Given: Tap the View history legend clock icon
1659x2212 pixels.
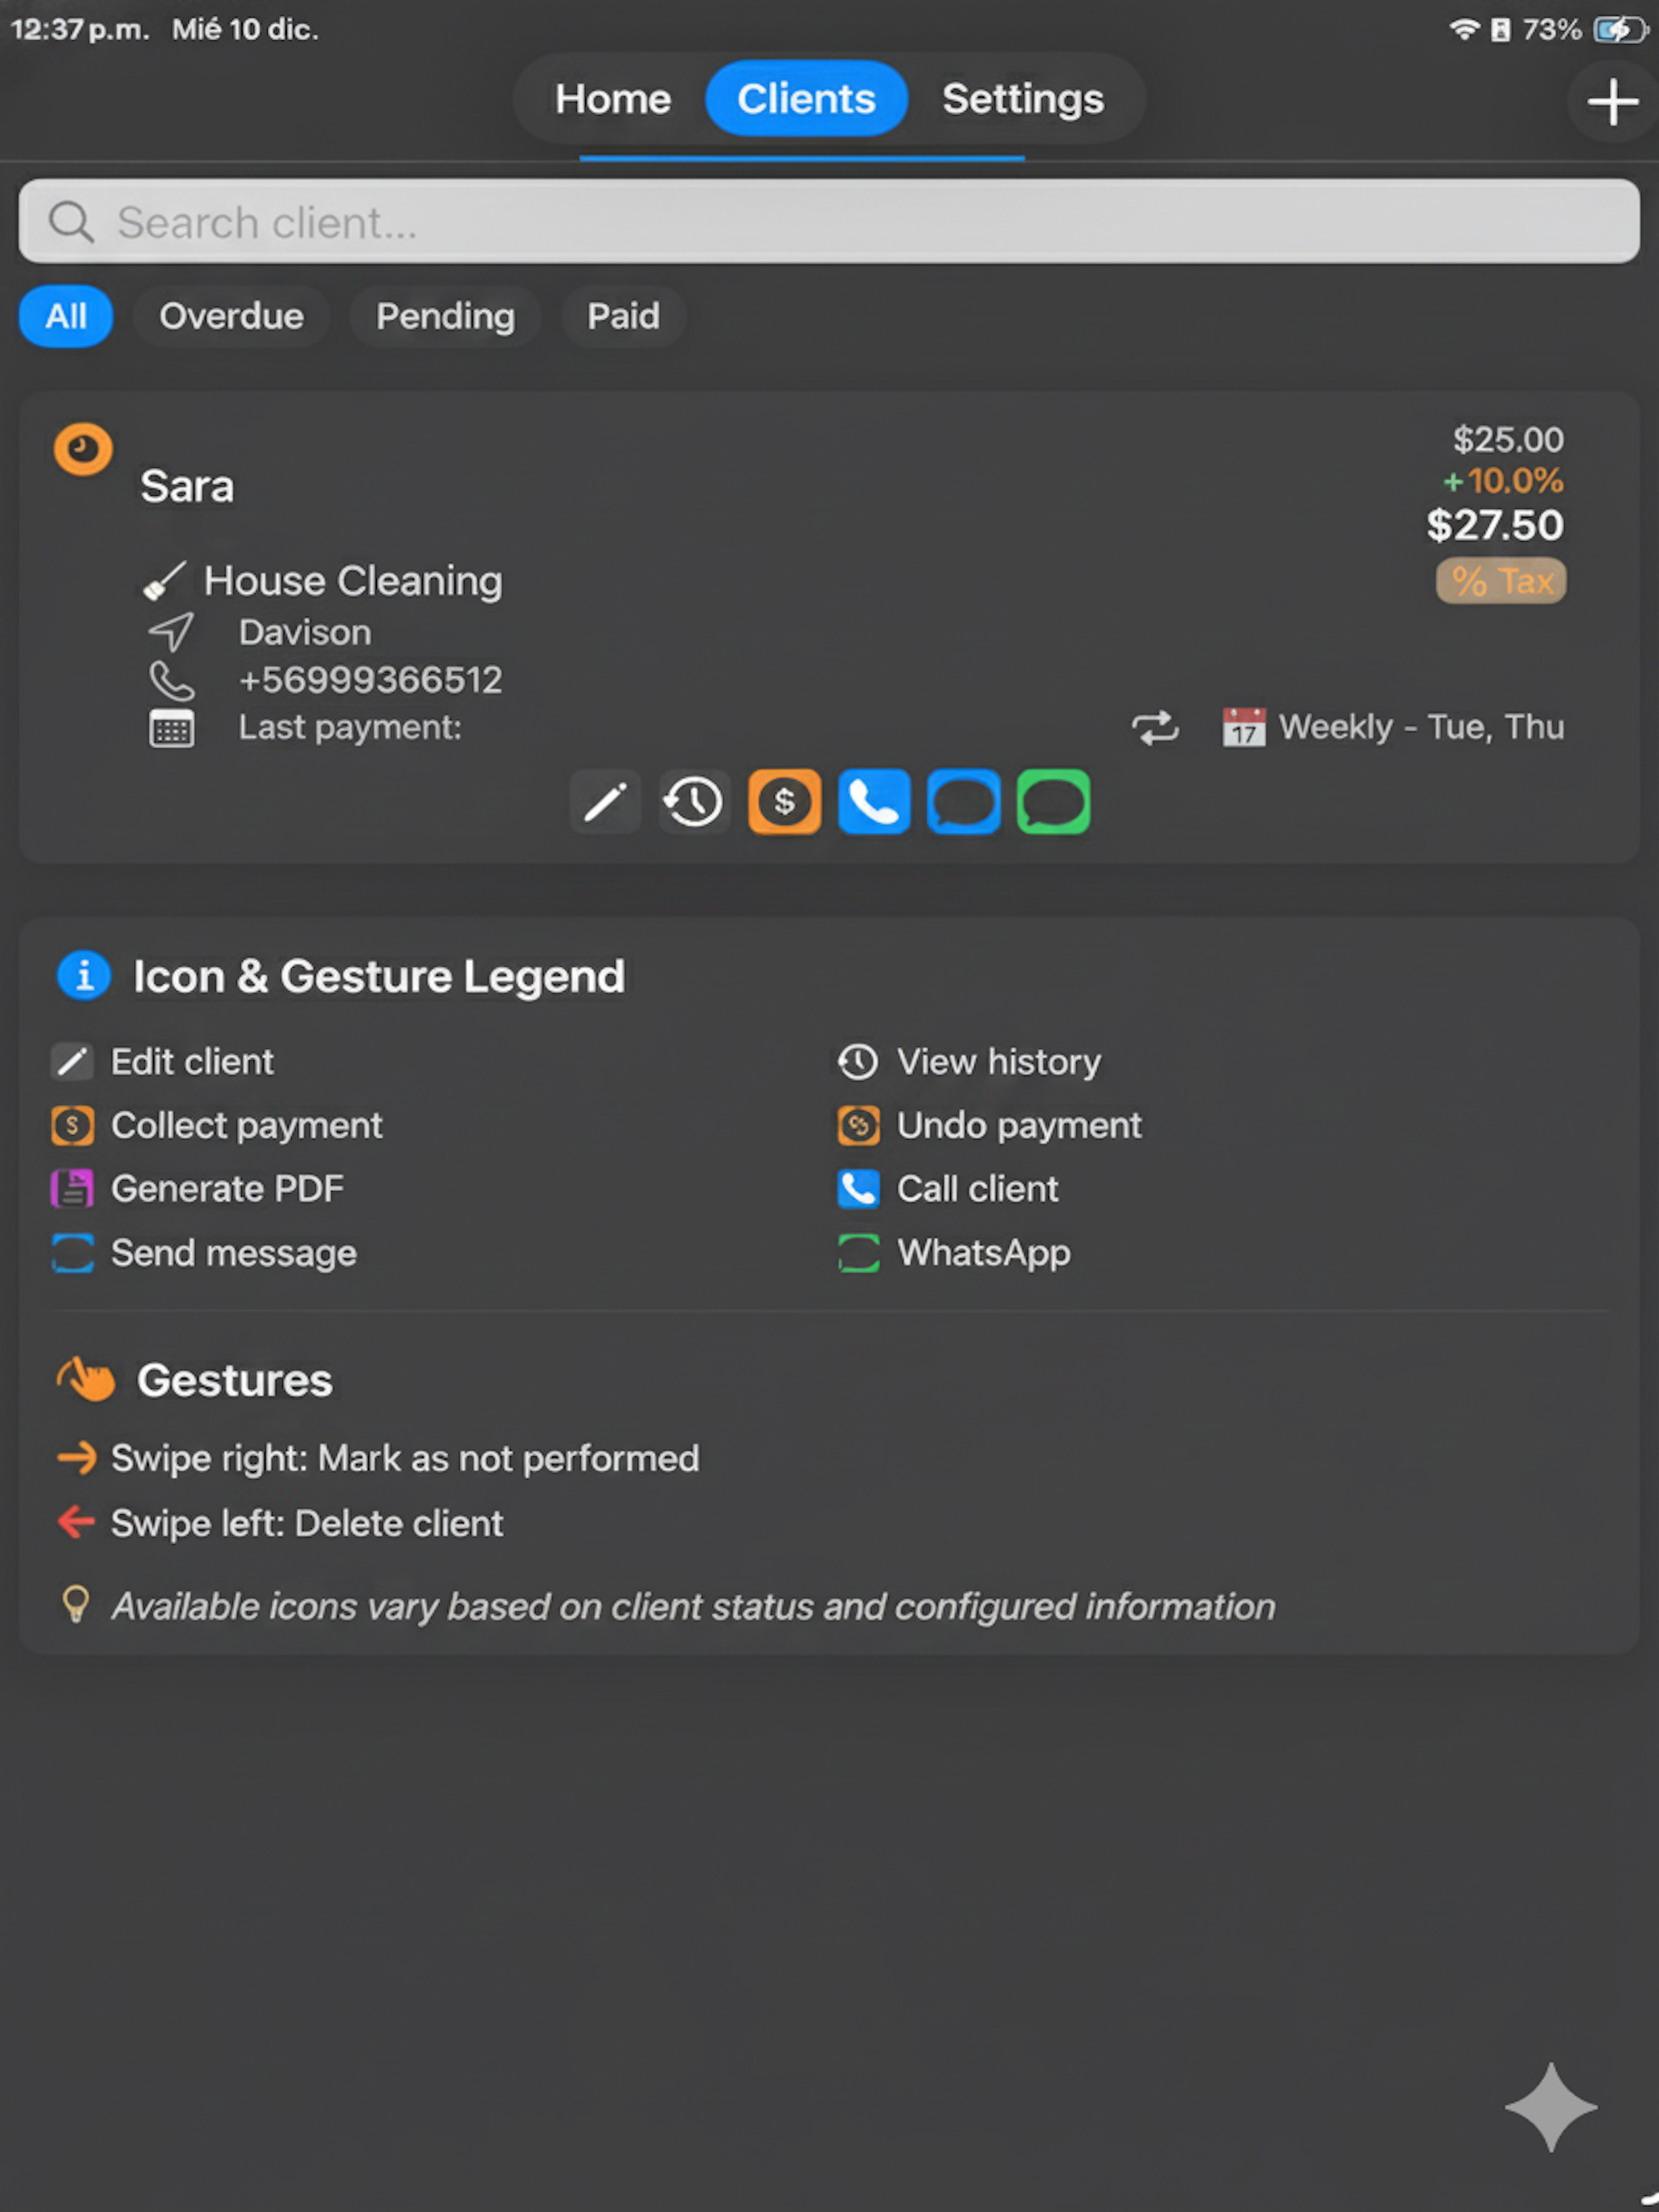Looking at the screenshot, I should pos(858,1061).
